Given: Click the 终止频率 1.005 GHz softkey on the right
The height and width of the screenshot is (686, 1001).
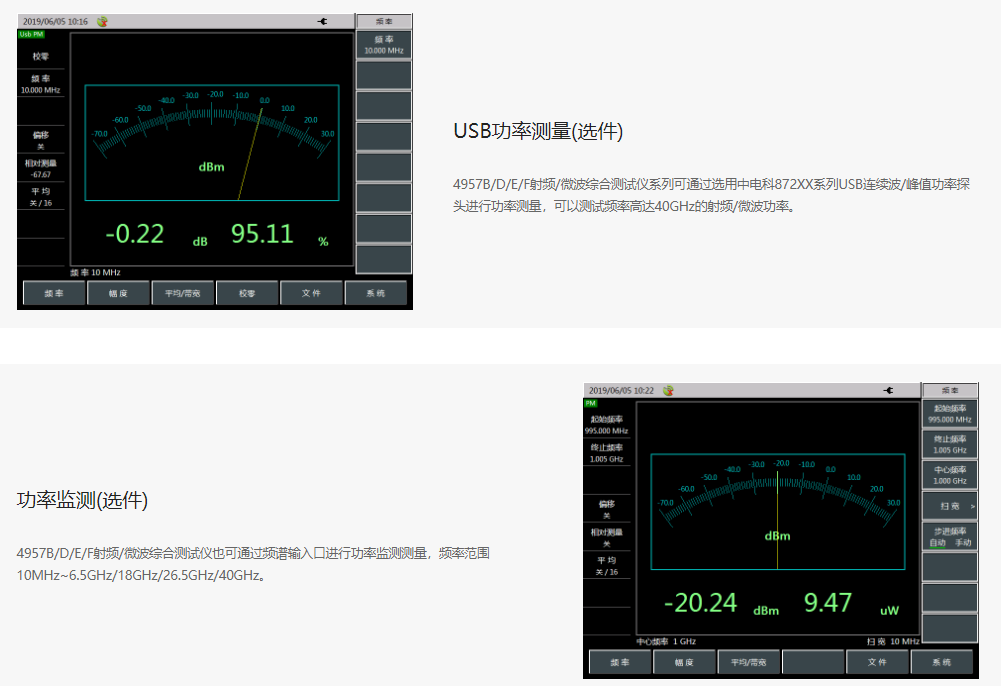Looking at the screenshot, I should click(x=949, y=444).
